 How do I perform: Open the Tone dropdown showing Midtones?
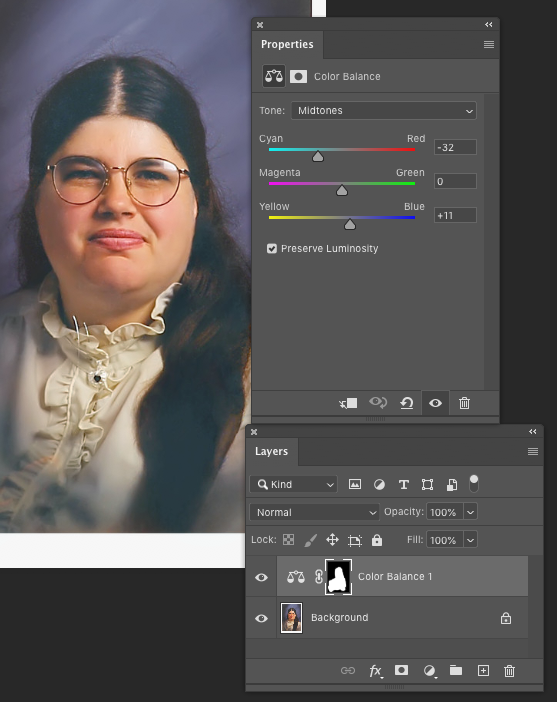pyautogui.click(x=384, y=111)
